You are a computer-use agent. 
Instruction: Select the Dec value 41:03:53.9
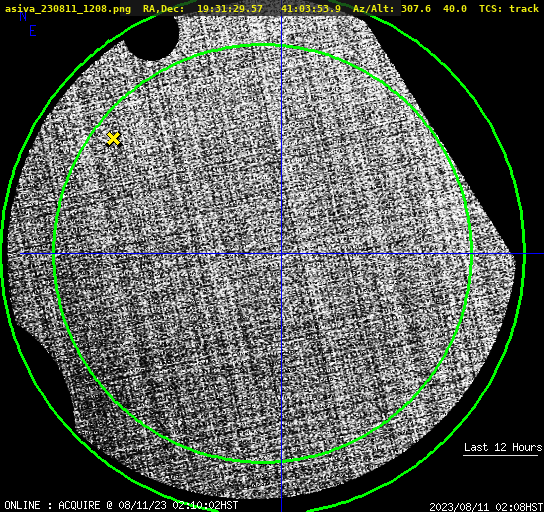coord(311,9)
